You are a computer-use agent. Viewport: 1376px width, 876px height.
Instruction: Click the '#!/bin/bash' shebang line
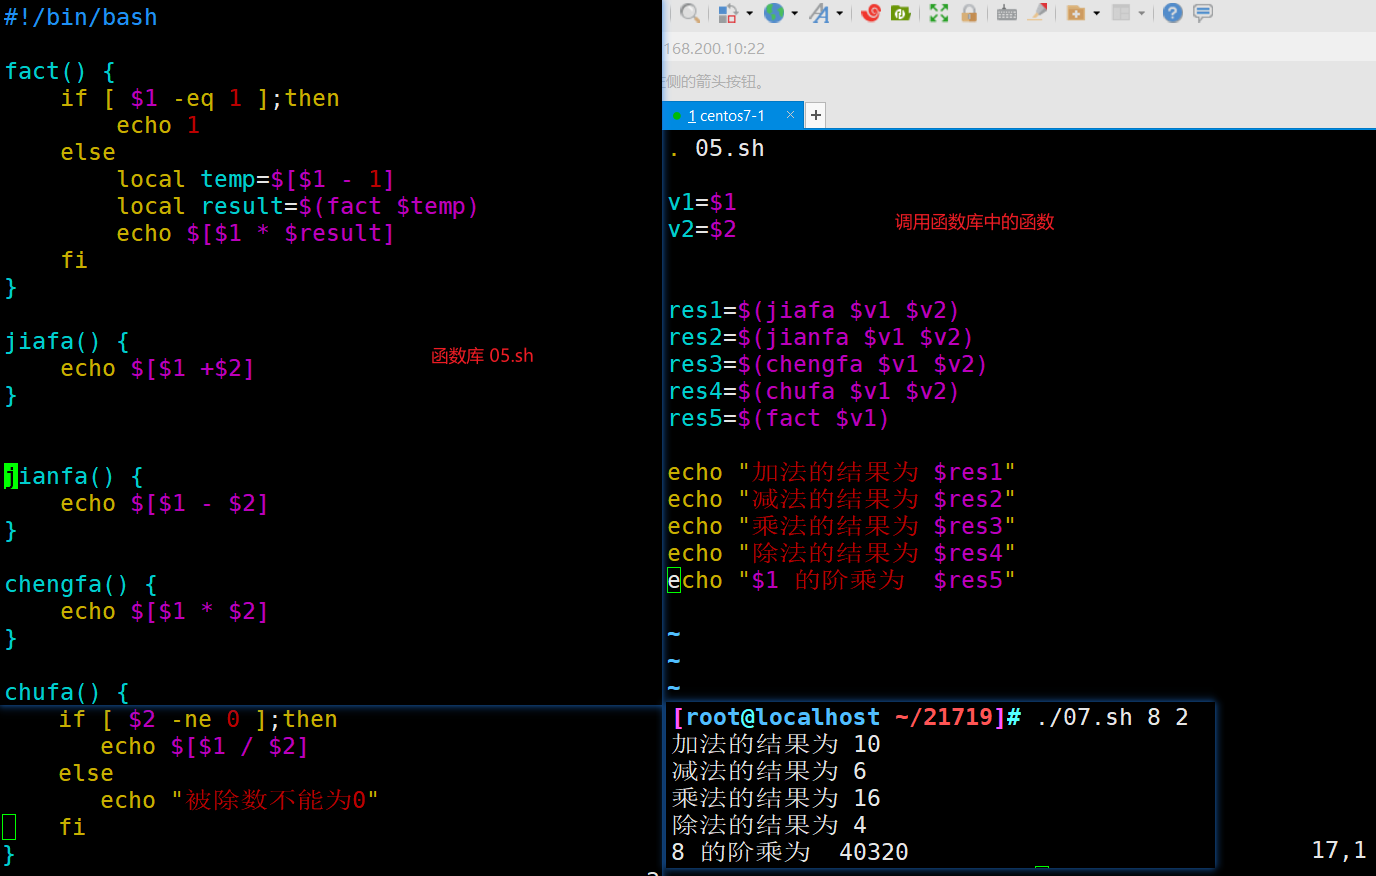[81, 17]
